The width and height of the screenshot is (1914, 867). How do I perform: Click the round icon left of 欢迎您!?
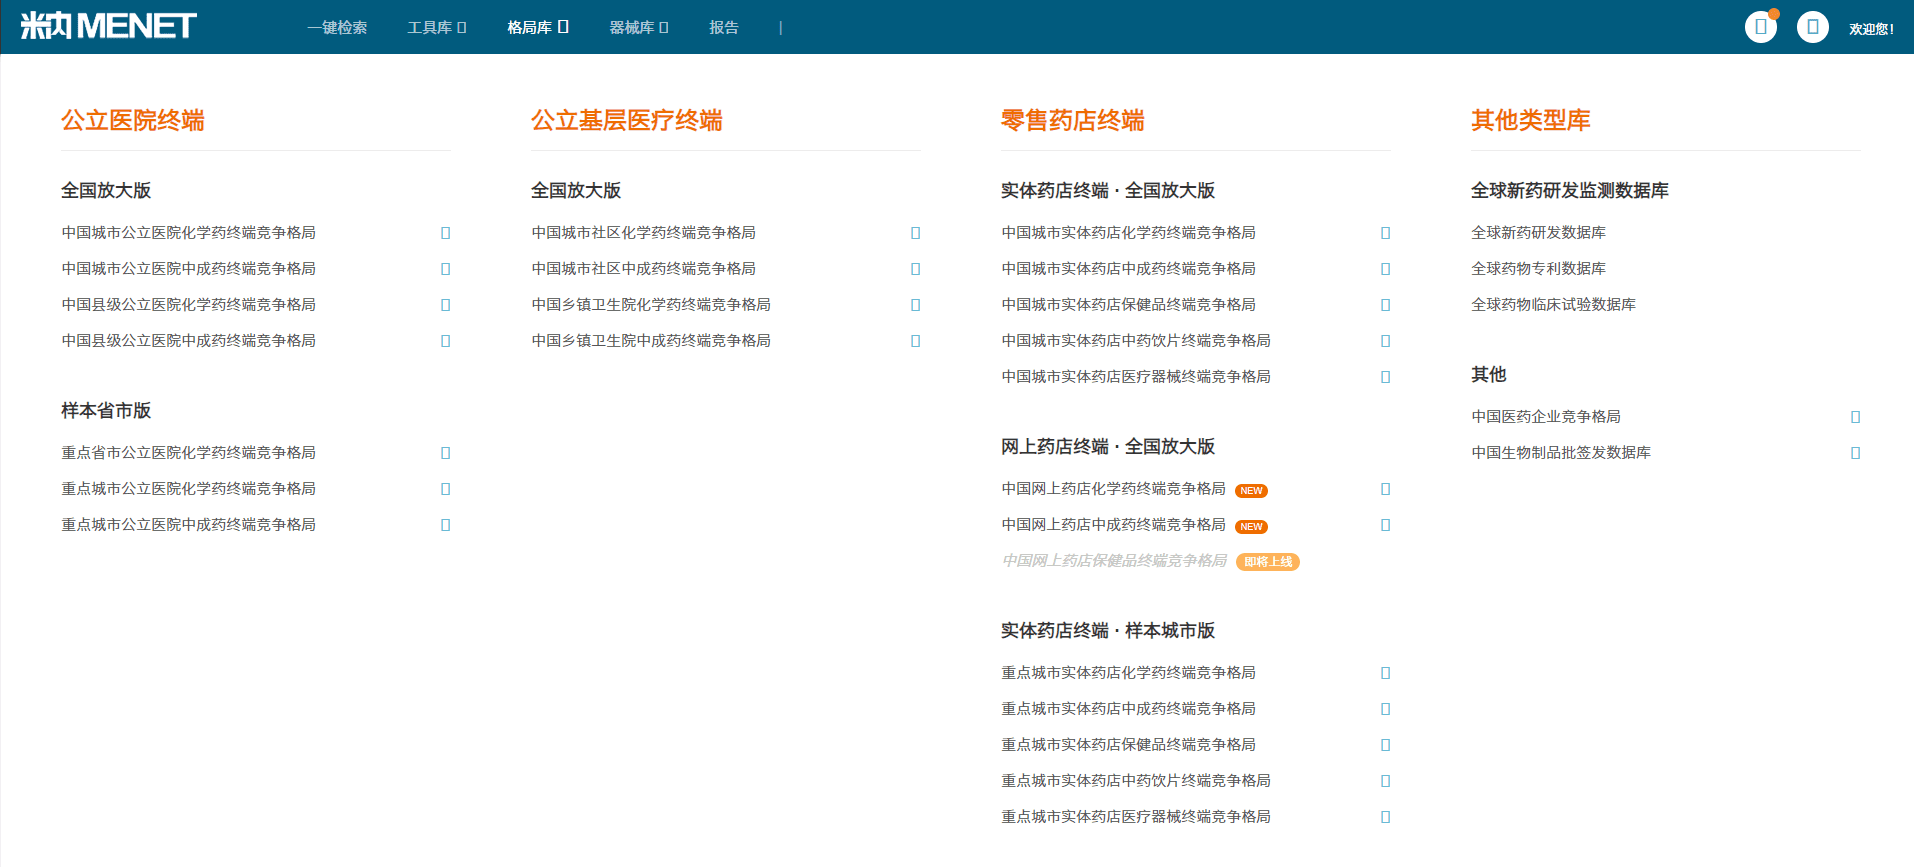tap(1813, 27)
